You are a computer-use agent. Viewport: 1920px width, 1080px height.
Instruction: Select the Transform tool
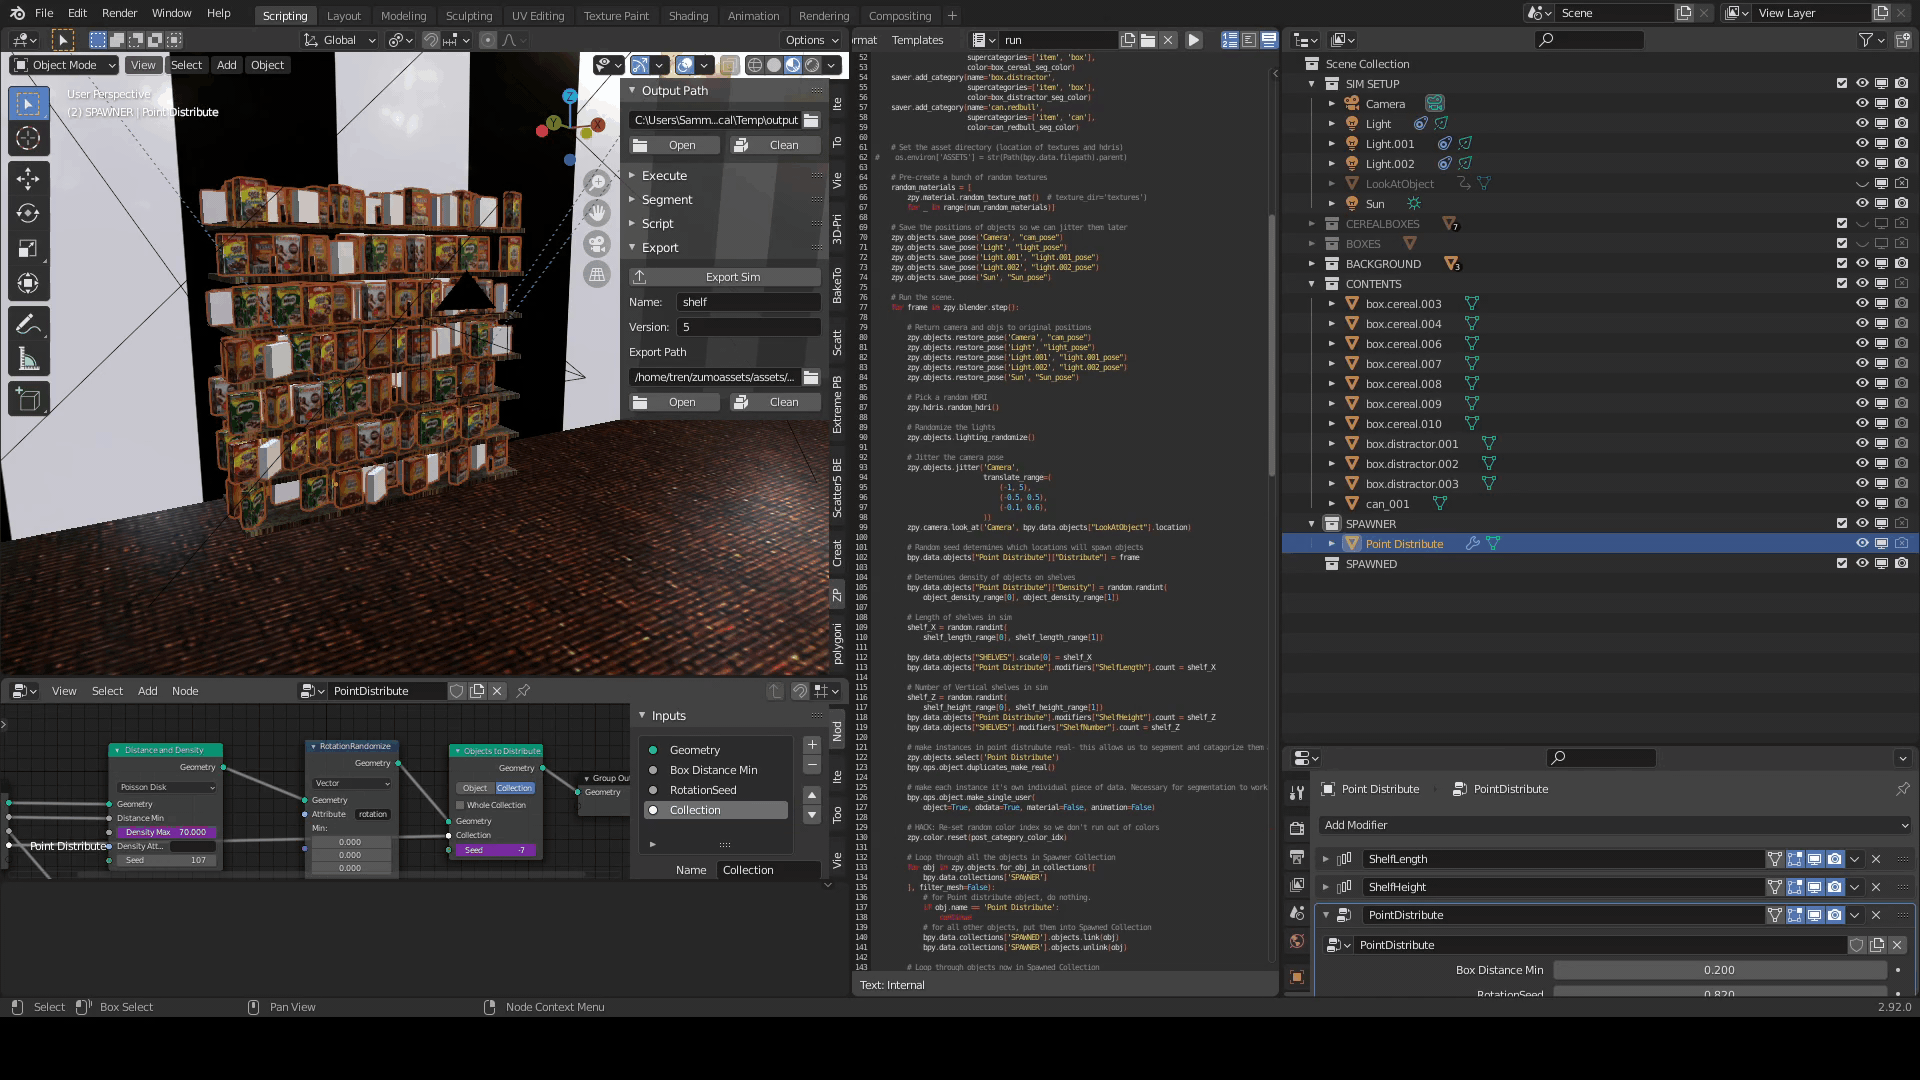pyautogui.click(x=28, y=284)
